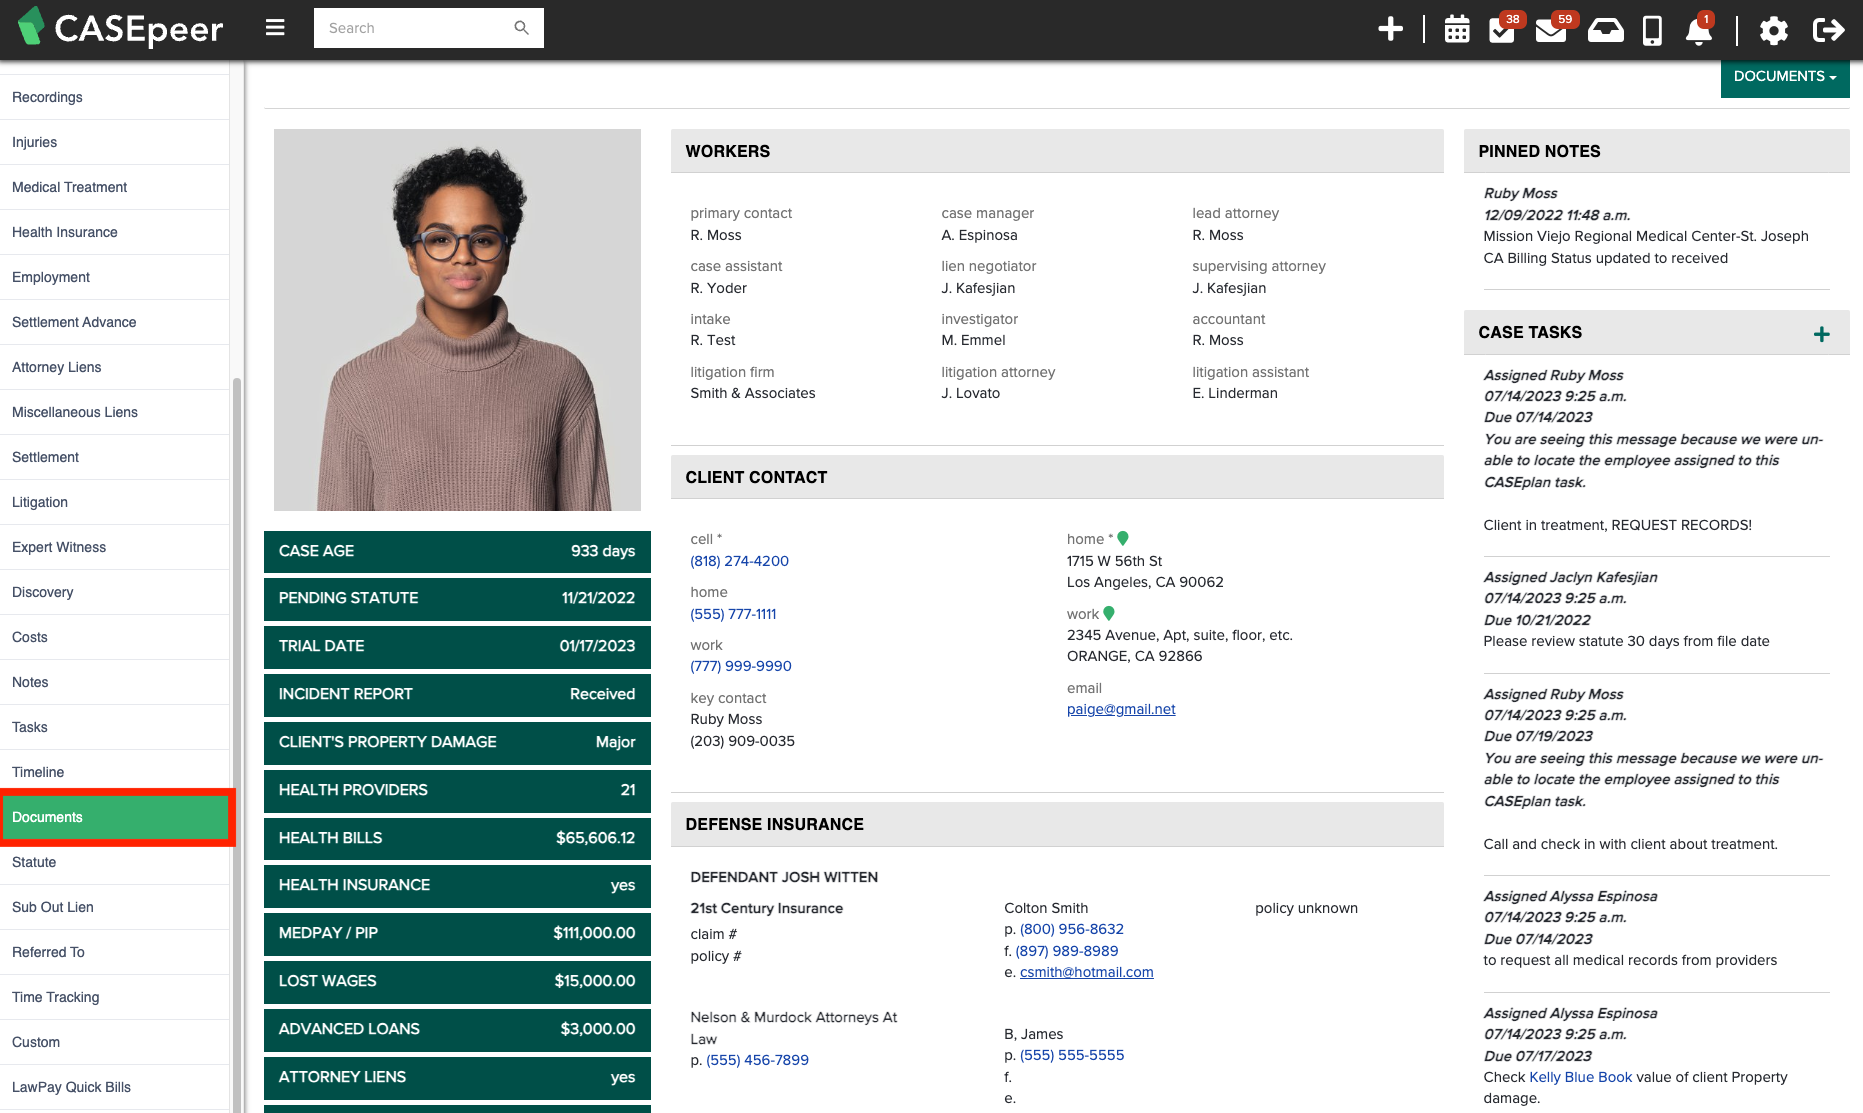This screenshot has height=1113, width=1863.
Task: Click the sidebar vertical scrollbar
Action: pos(237,745)
